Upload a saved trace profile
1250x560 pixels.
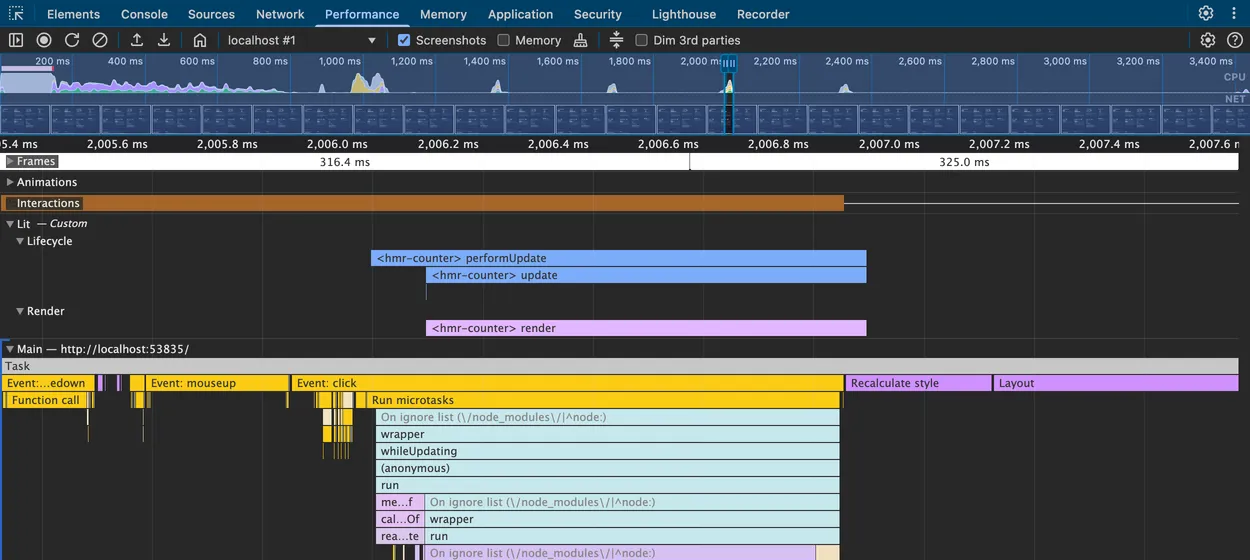tap(137, 40)
